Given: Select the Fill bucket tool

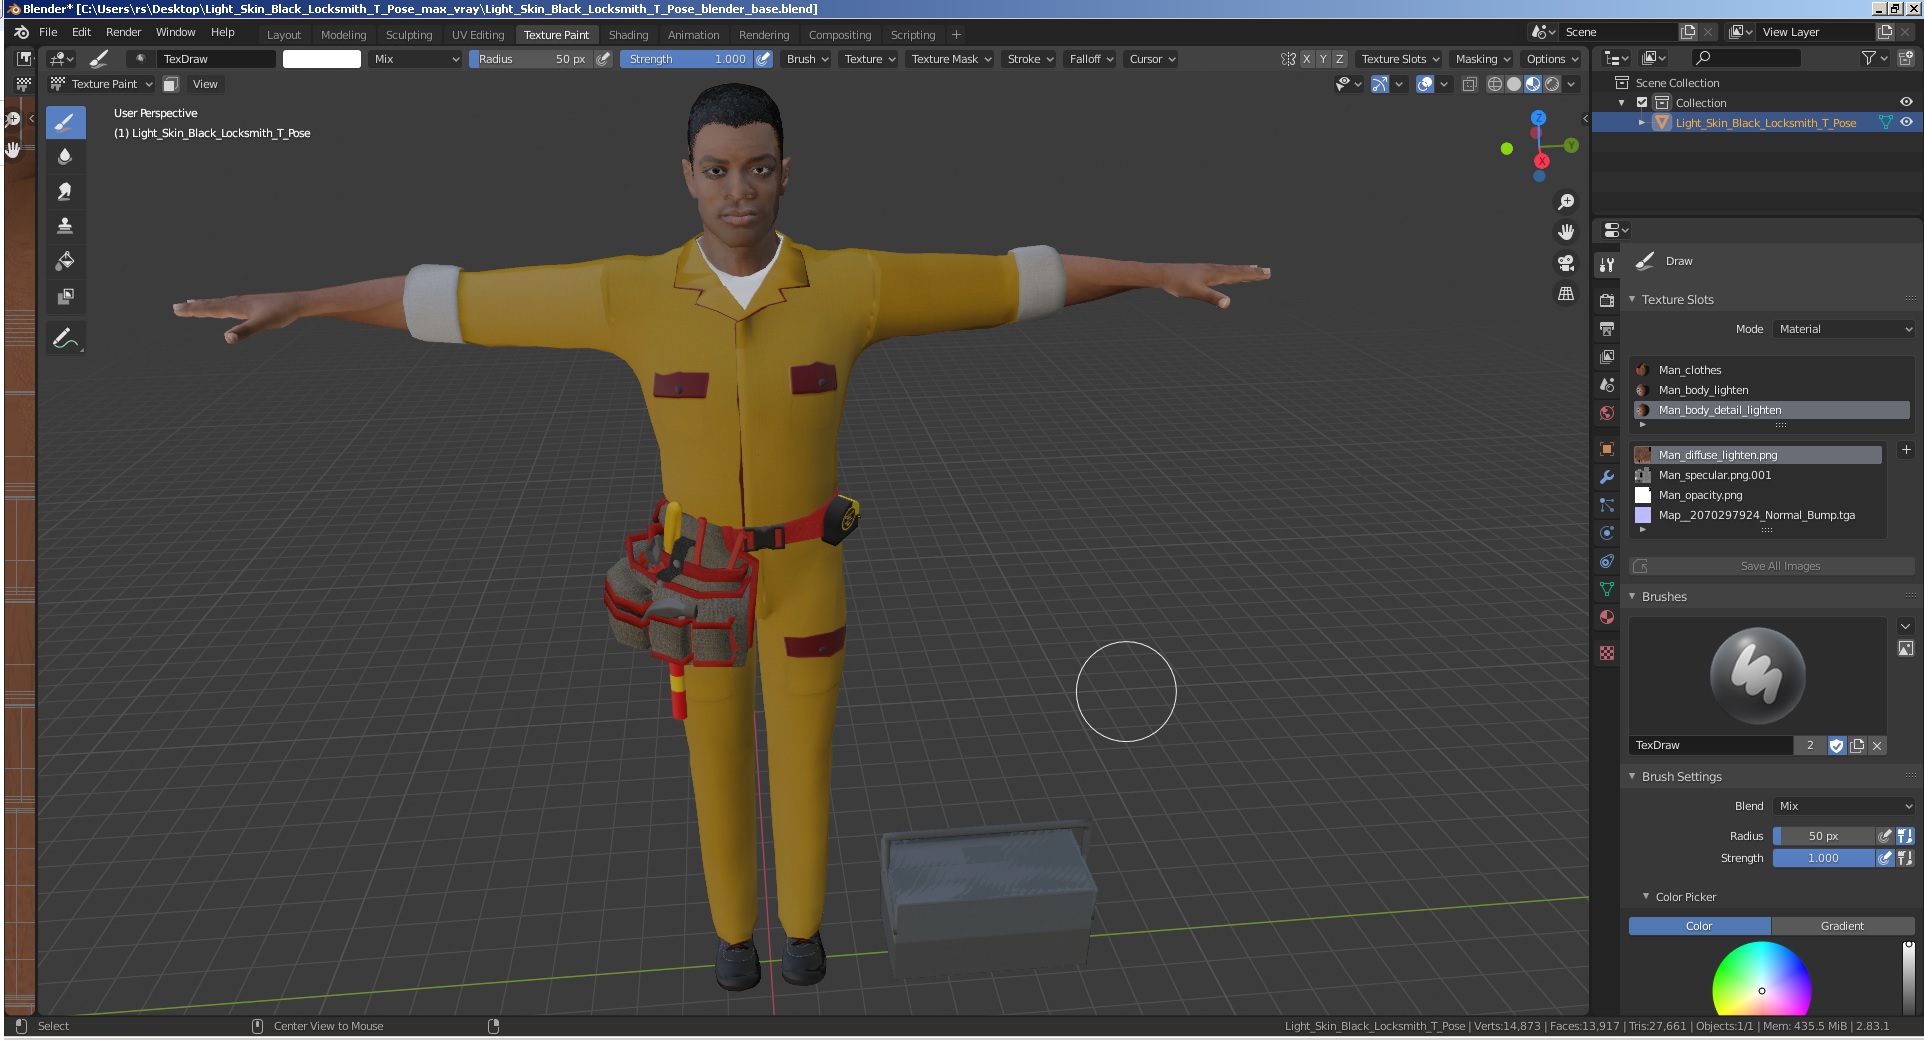Looking at the screenshot, I should click(65, 261).
